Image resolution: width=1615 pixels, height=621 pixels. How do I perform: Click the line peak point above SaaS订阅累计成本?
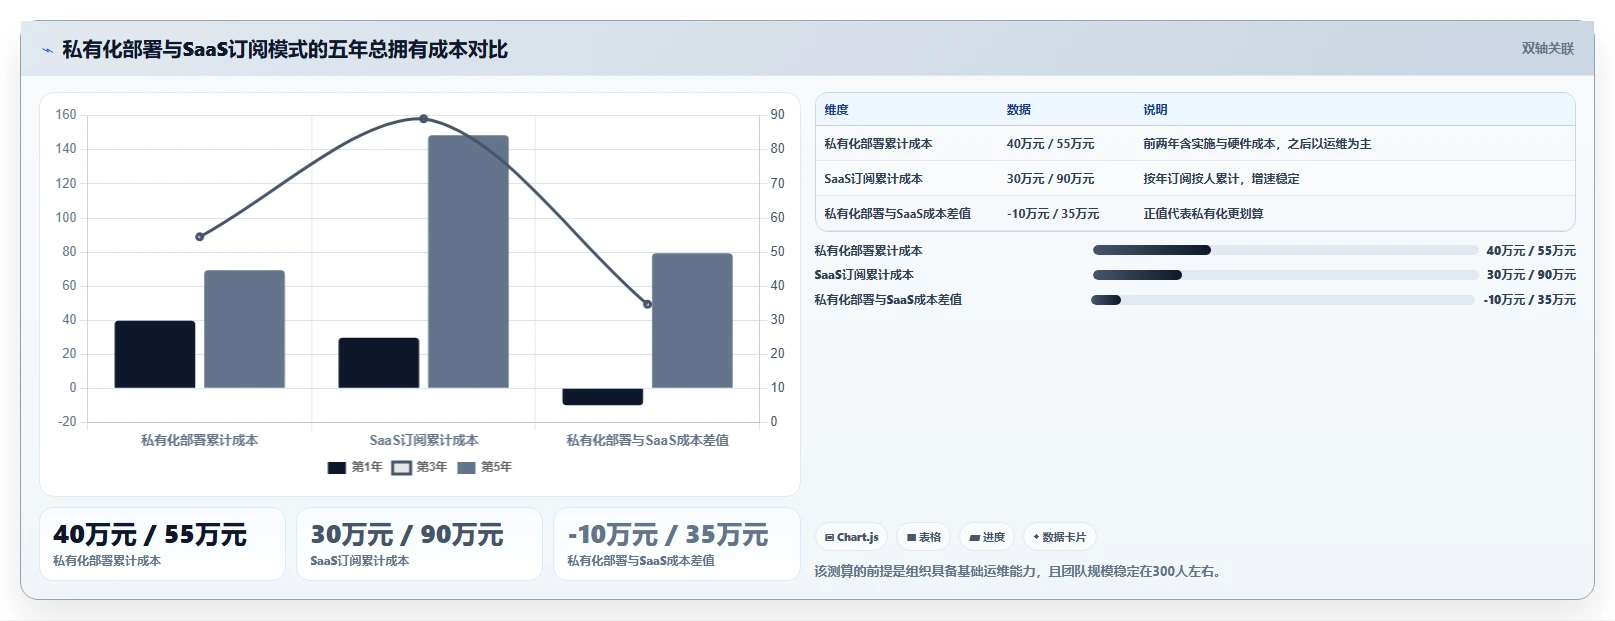(x=424, y=119)
